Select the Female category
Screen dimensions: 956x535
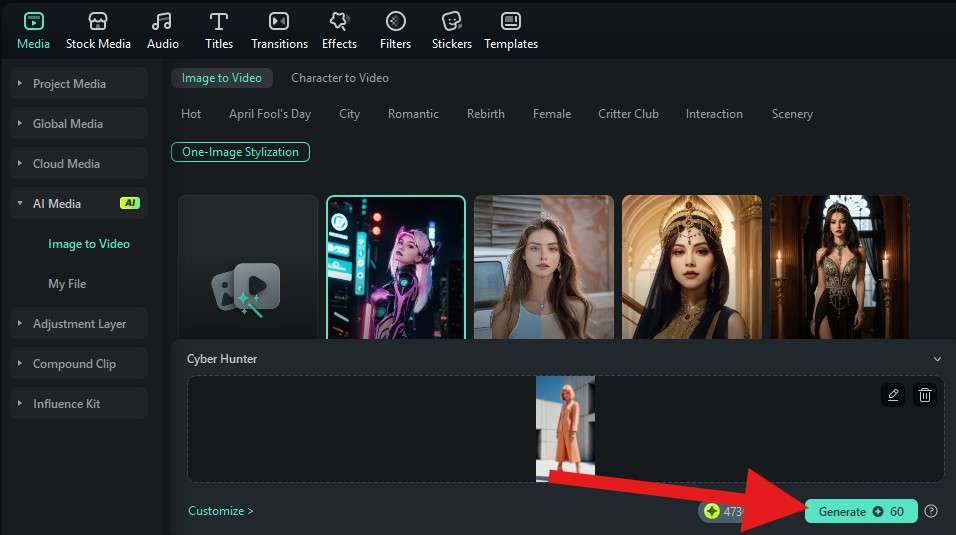pos(552,114)
